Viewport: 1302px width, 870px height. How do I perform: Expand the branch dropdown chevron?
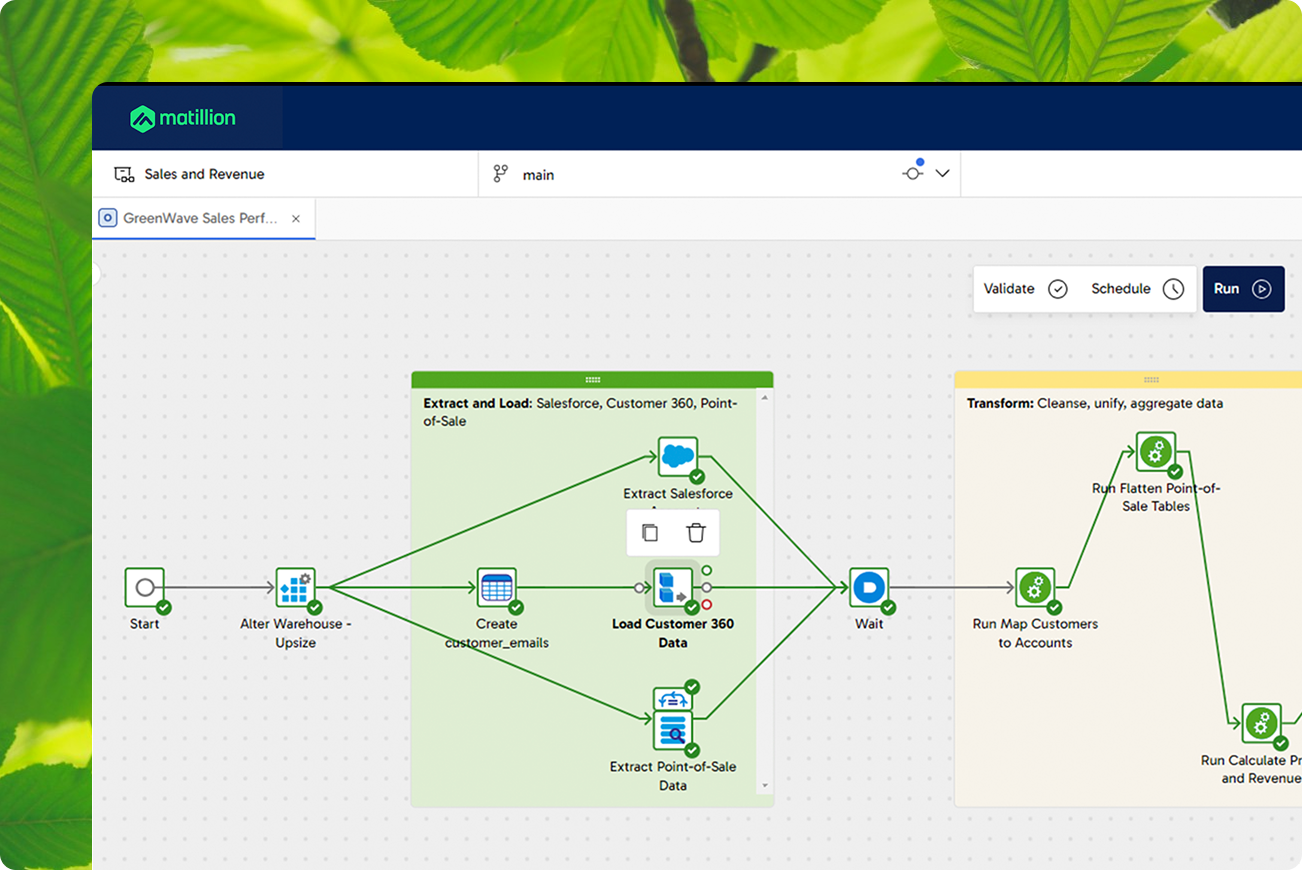click(942, 173)
